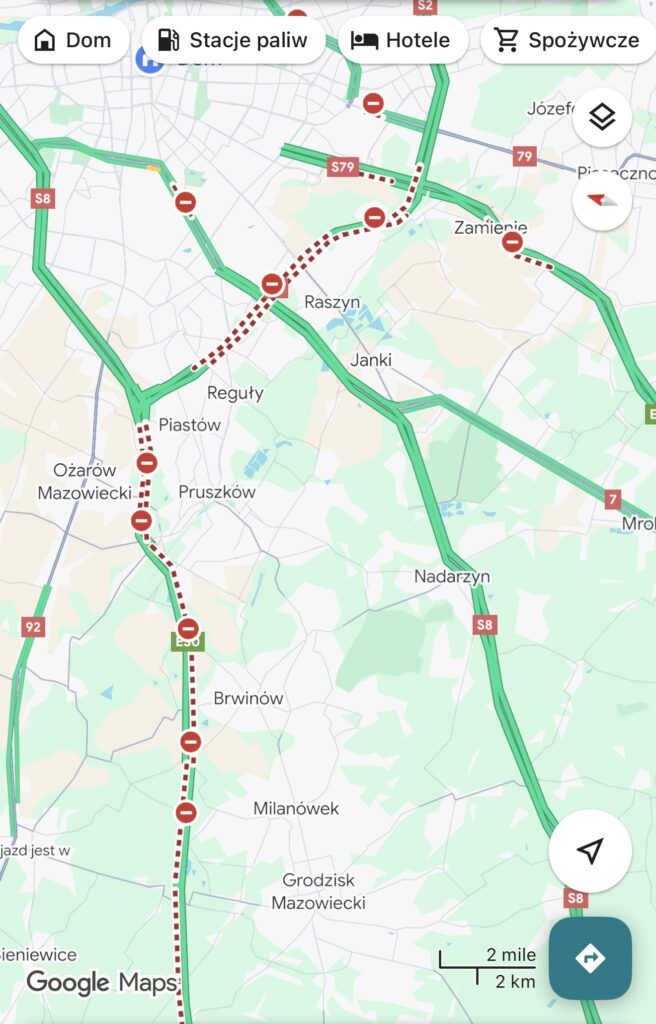Tap the Grodzisk Mazowiecki label
Screen dimensions: 656x1024
coord(318,891)
